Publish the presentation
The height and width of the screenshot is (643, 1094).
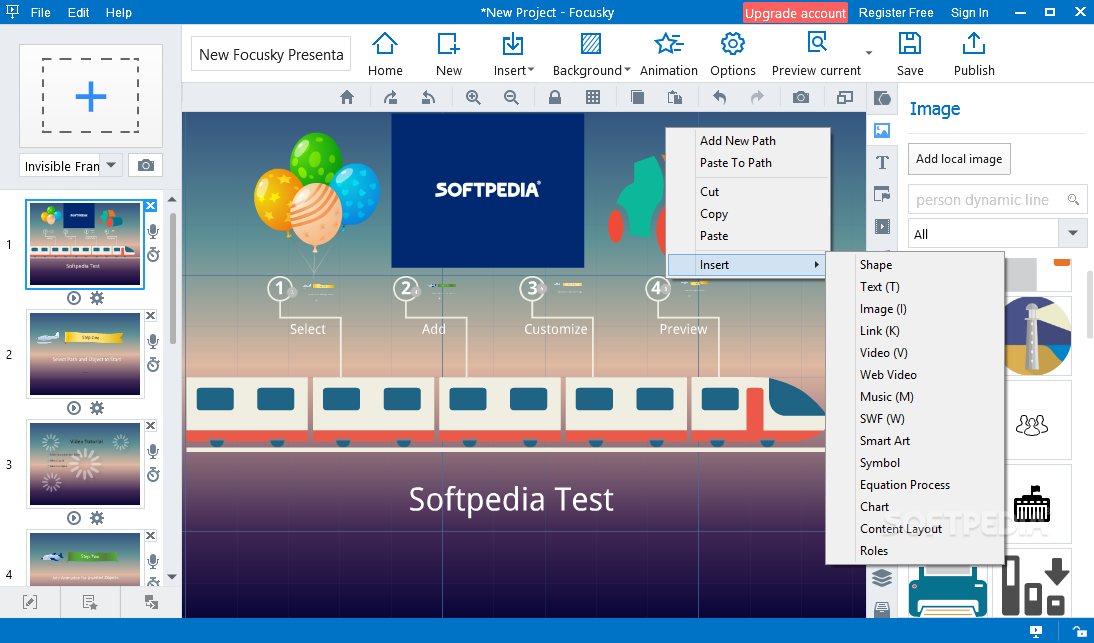[x=974, y=54]
